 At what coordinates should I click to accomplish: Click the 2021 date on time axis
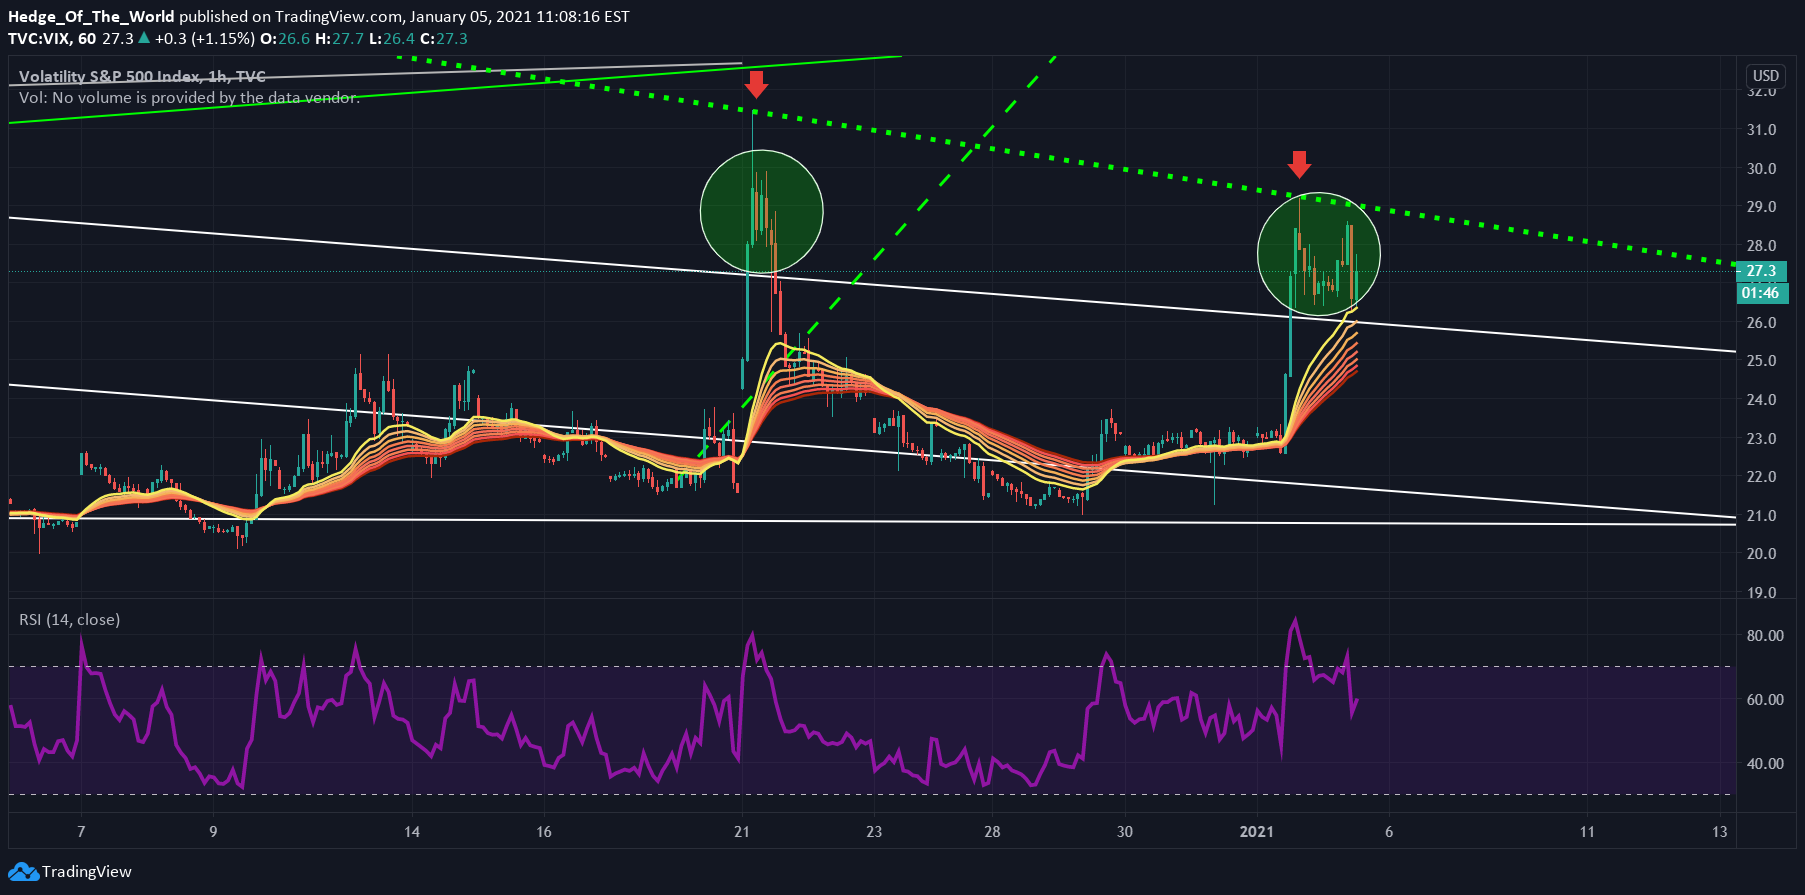[x=1257, y=832]
